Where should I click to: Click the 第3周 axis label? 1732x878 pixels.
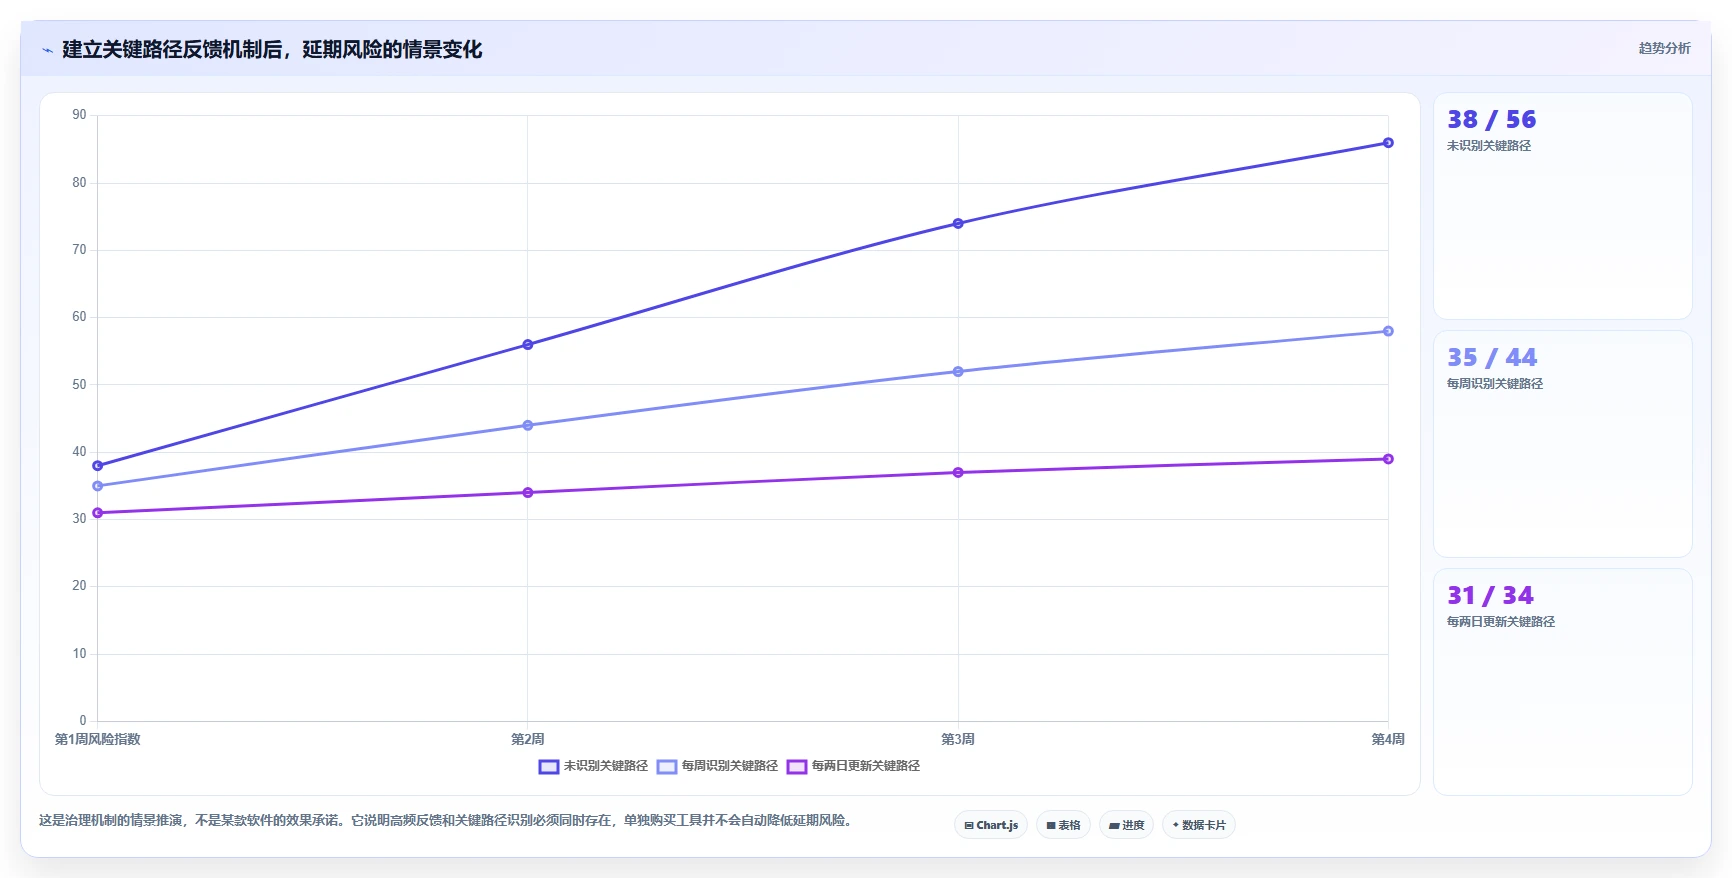click(958, 740)
